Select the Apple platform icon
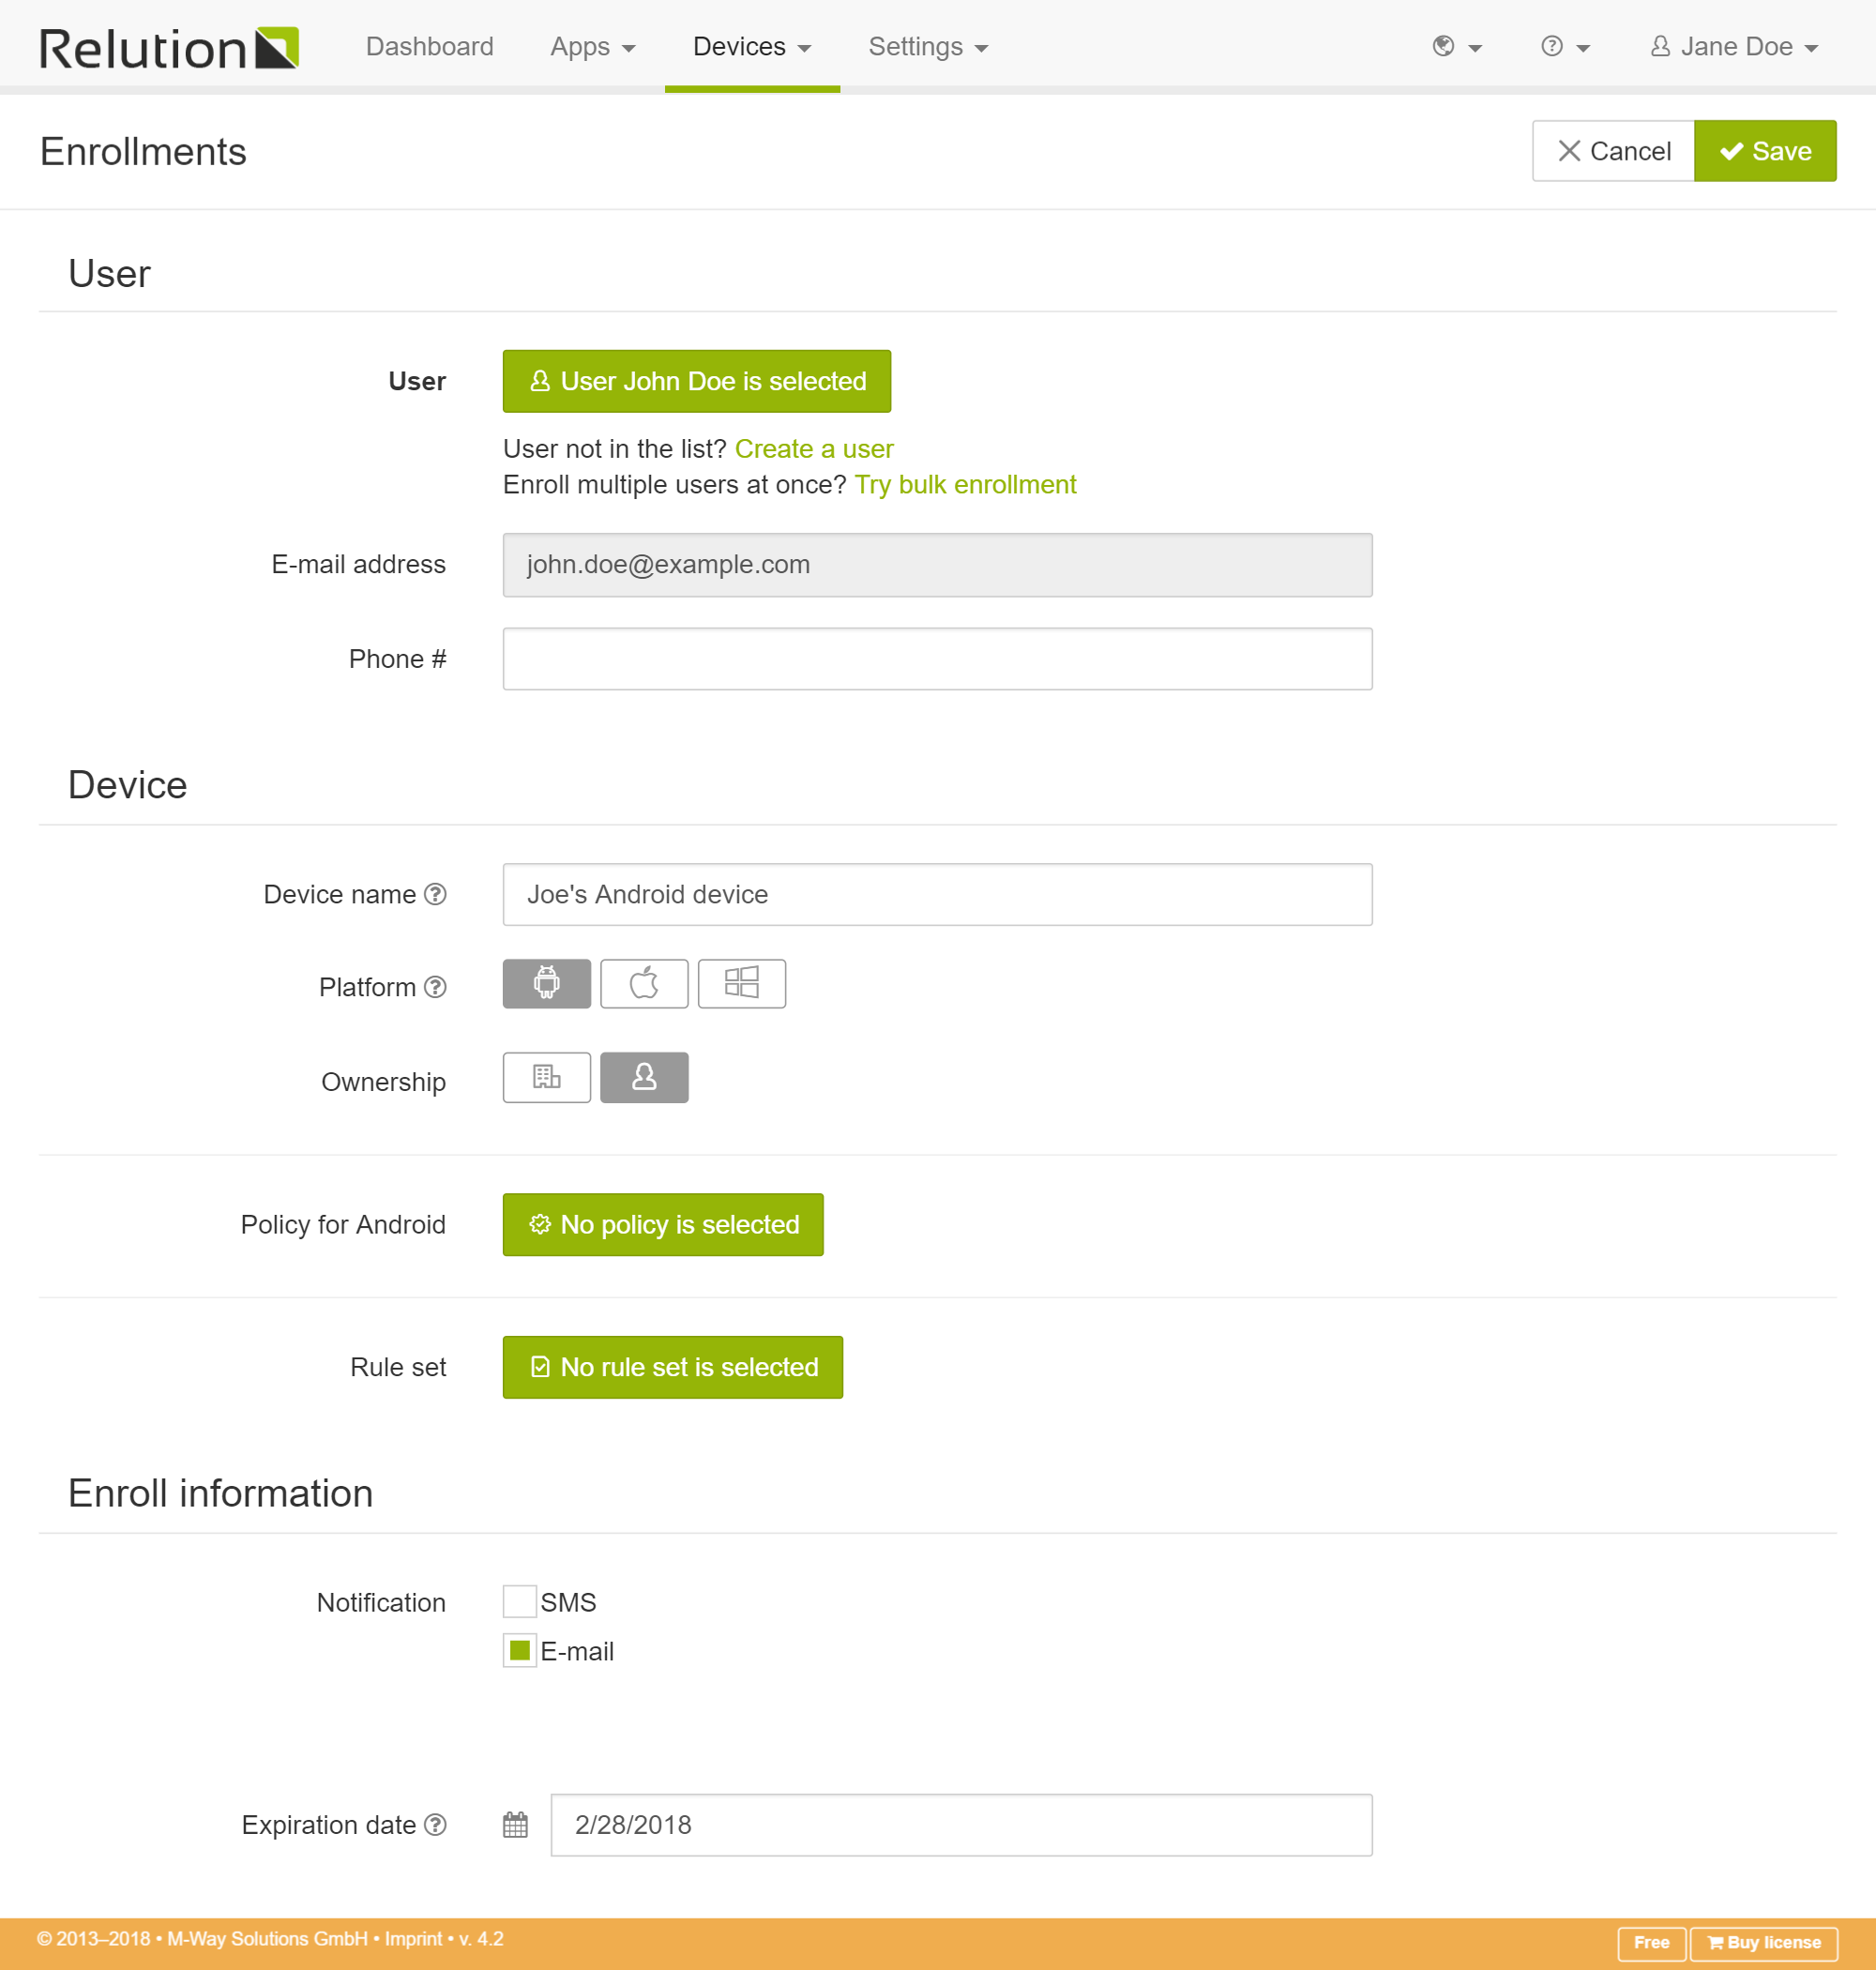 click(x=644, y=983)
